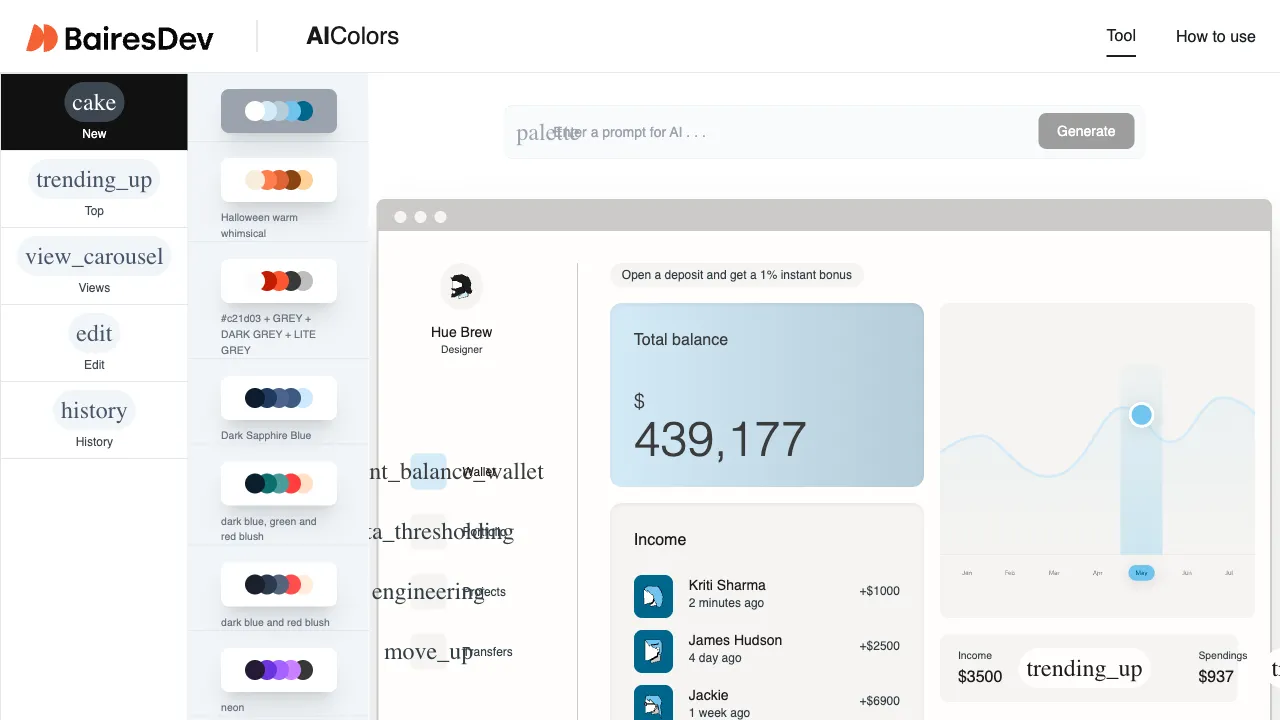Click the AIColors title link
The height and width of the screenshot is (720, 1280).
[352, 36]
